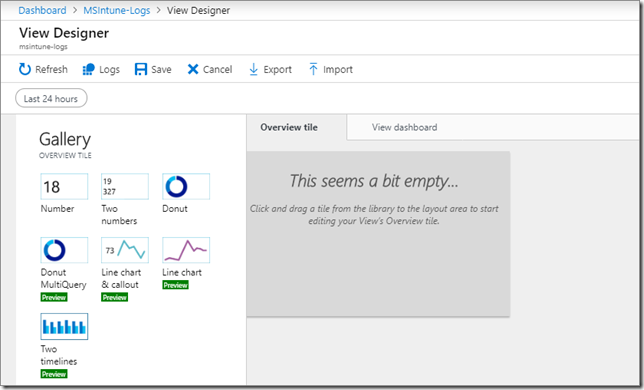Click the Save floppy disk icon

click(140, 69)
